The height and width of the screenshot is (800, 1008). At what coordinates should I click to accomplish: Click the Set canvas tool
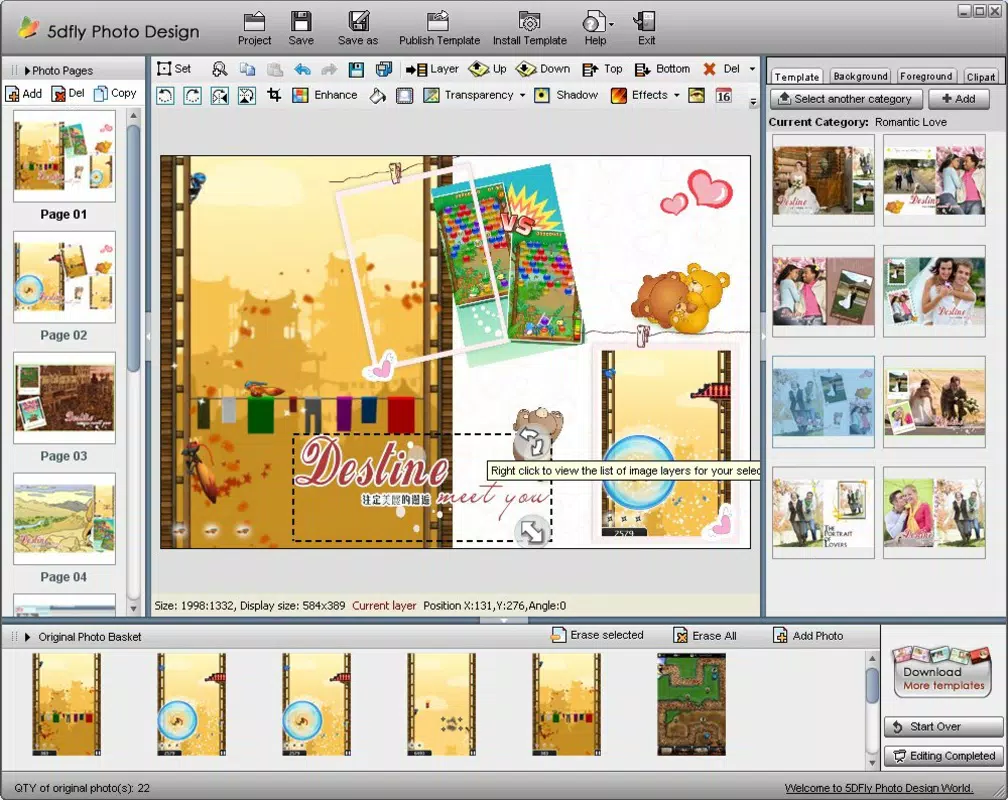(174, 69)
